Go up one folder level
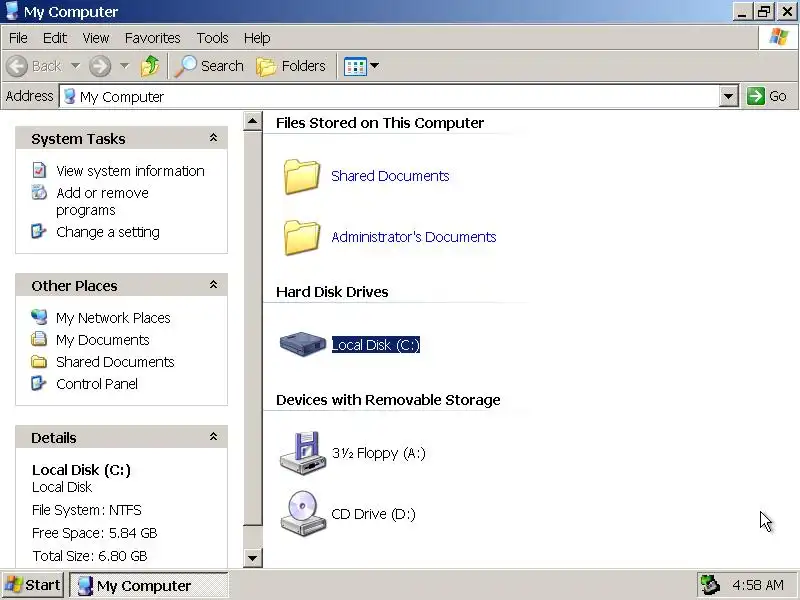 [149, 66]
